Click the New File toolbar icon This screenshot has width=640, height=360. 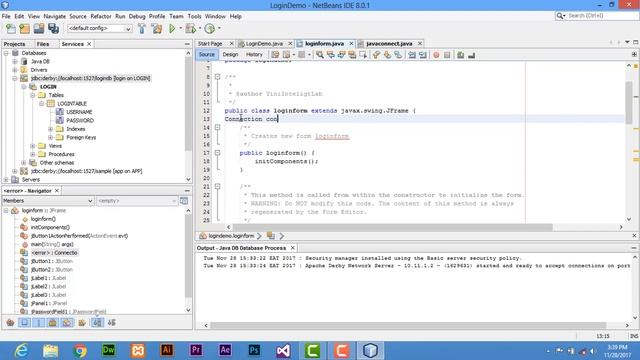(x=11, y=29)
